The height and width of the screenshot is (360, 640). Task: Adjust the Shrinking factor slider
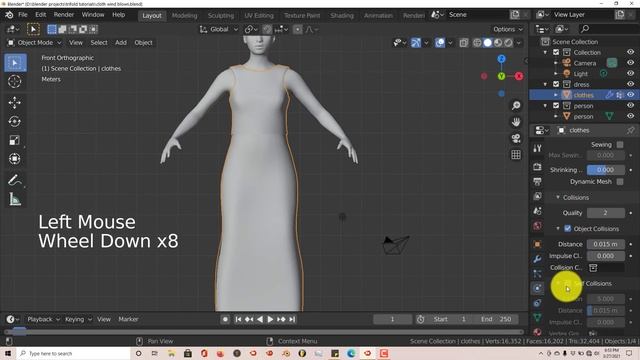pos(605,170)
